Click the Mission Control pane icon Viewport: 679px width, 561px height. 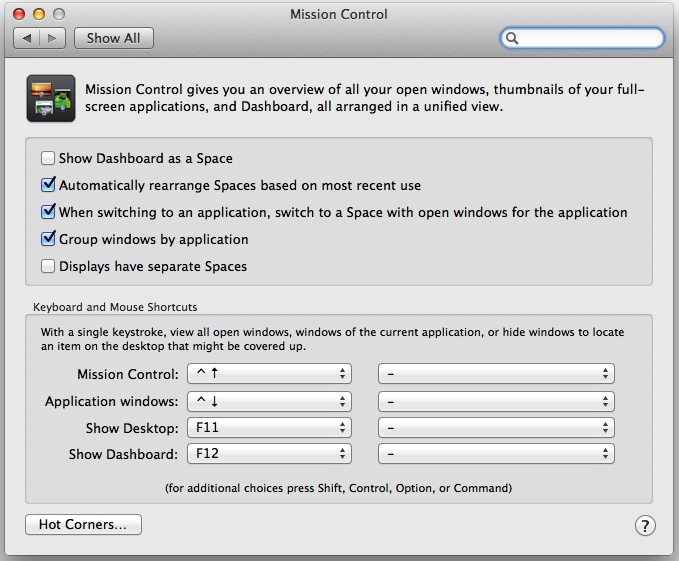tap(51, 98)
